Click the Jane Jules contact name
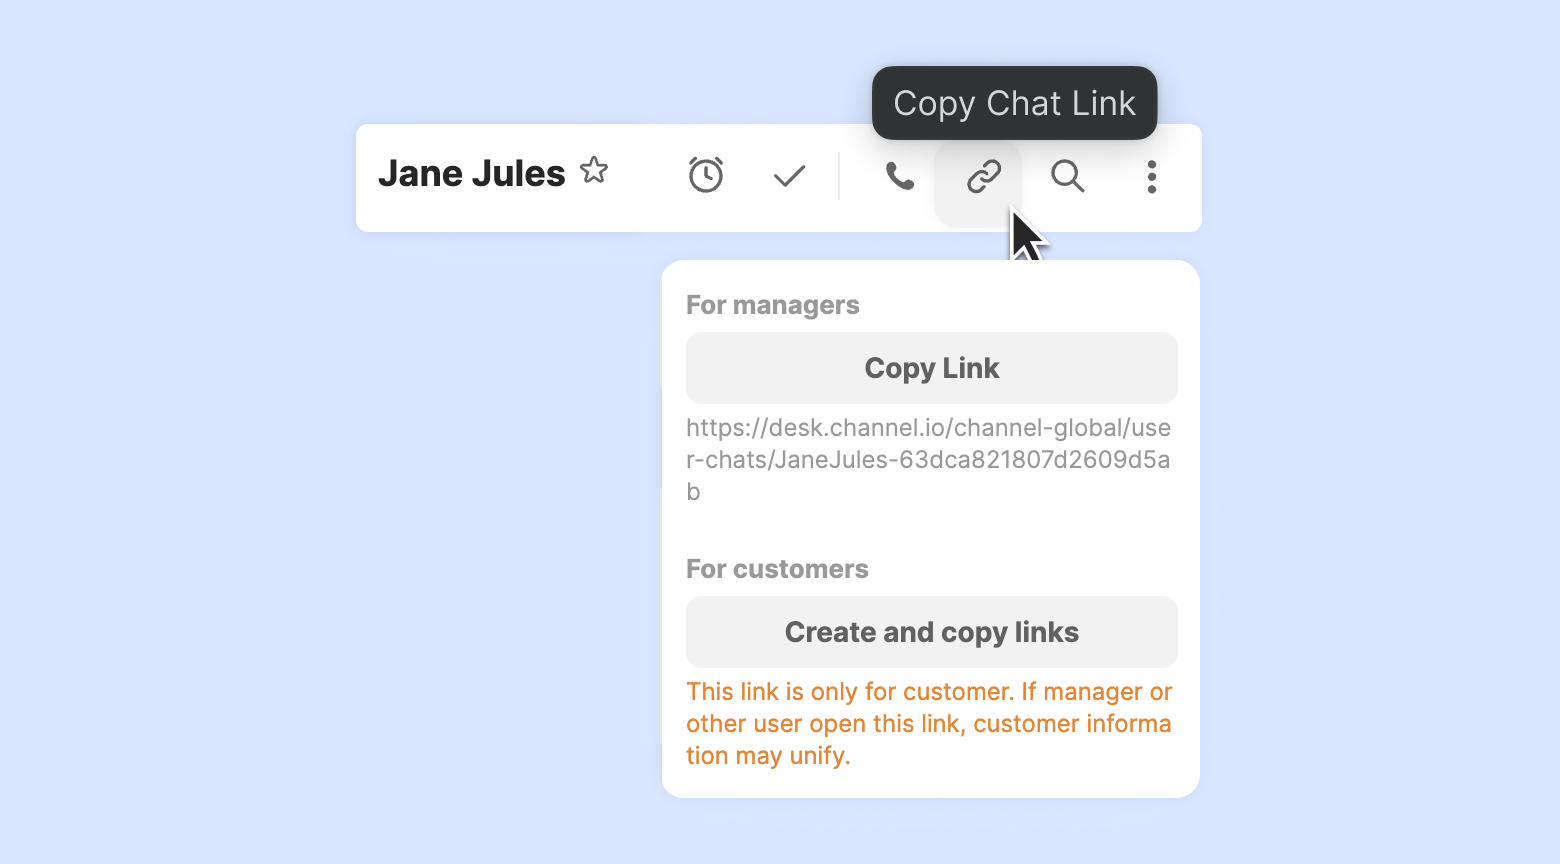Viewport: 1560px width, 864px height. pos(472,174)
